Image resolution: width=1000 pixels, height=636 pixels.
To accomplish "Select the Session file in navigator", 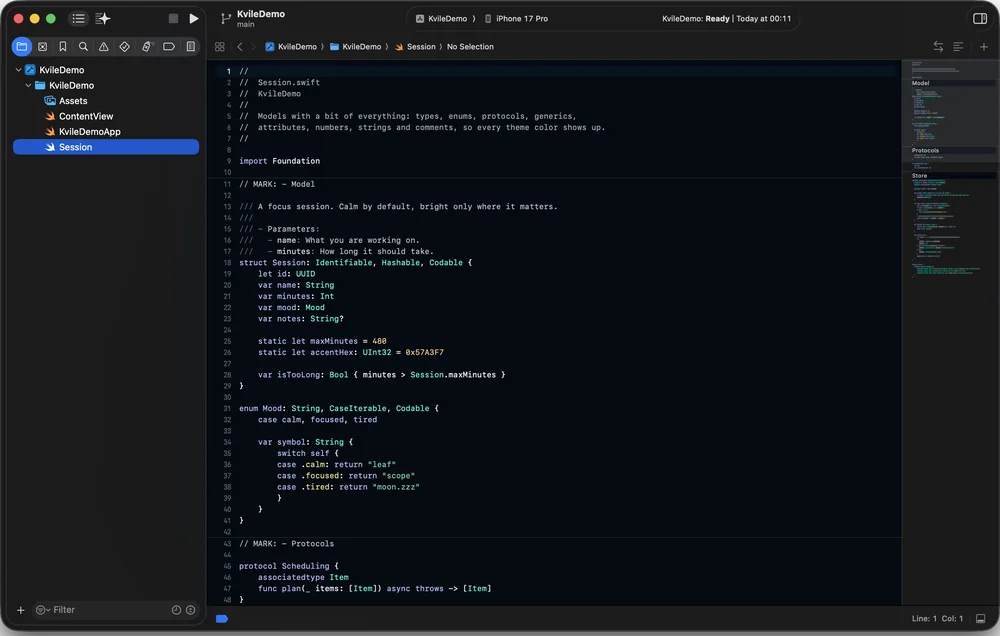I will [106, 147].
